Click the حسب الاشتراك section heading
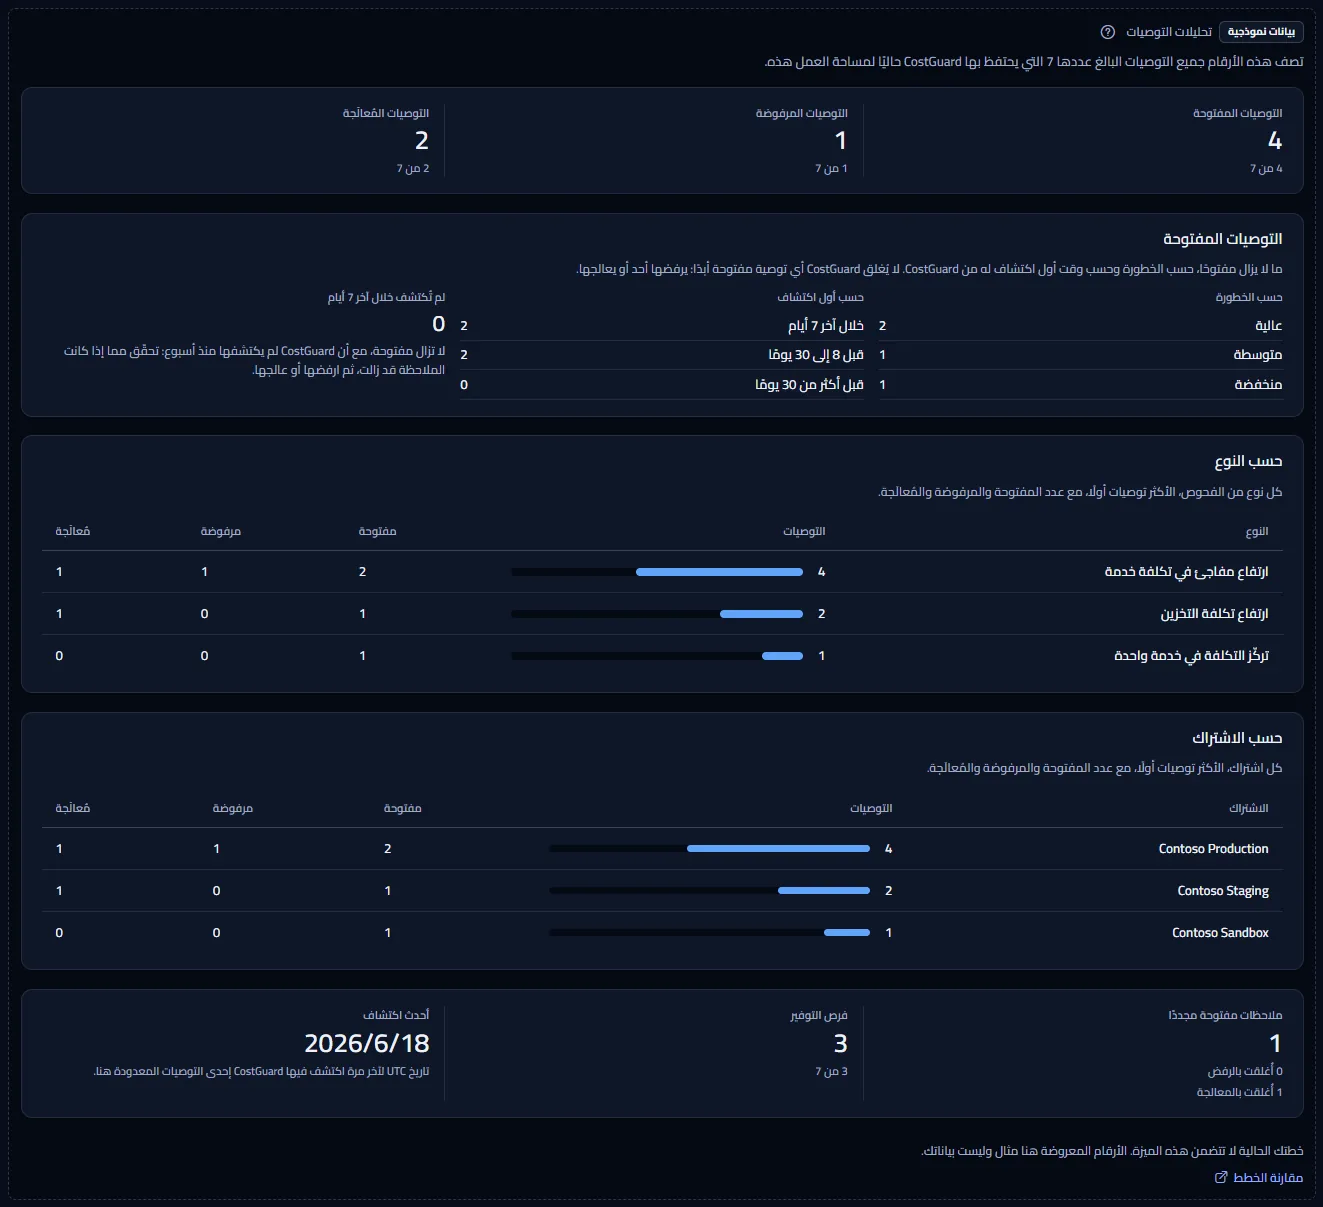This screenshot has width=1323, height=1207. (x=1237, y=738)
